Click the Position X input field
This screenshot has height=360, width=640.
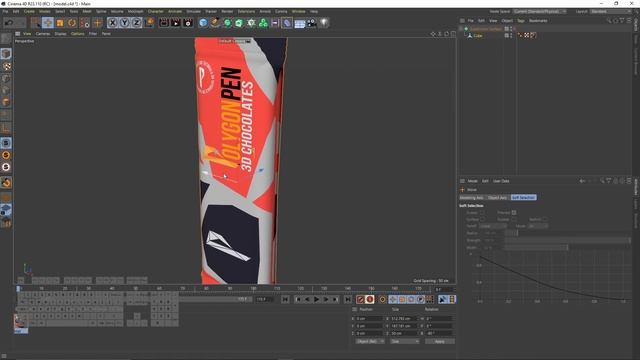369,318
